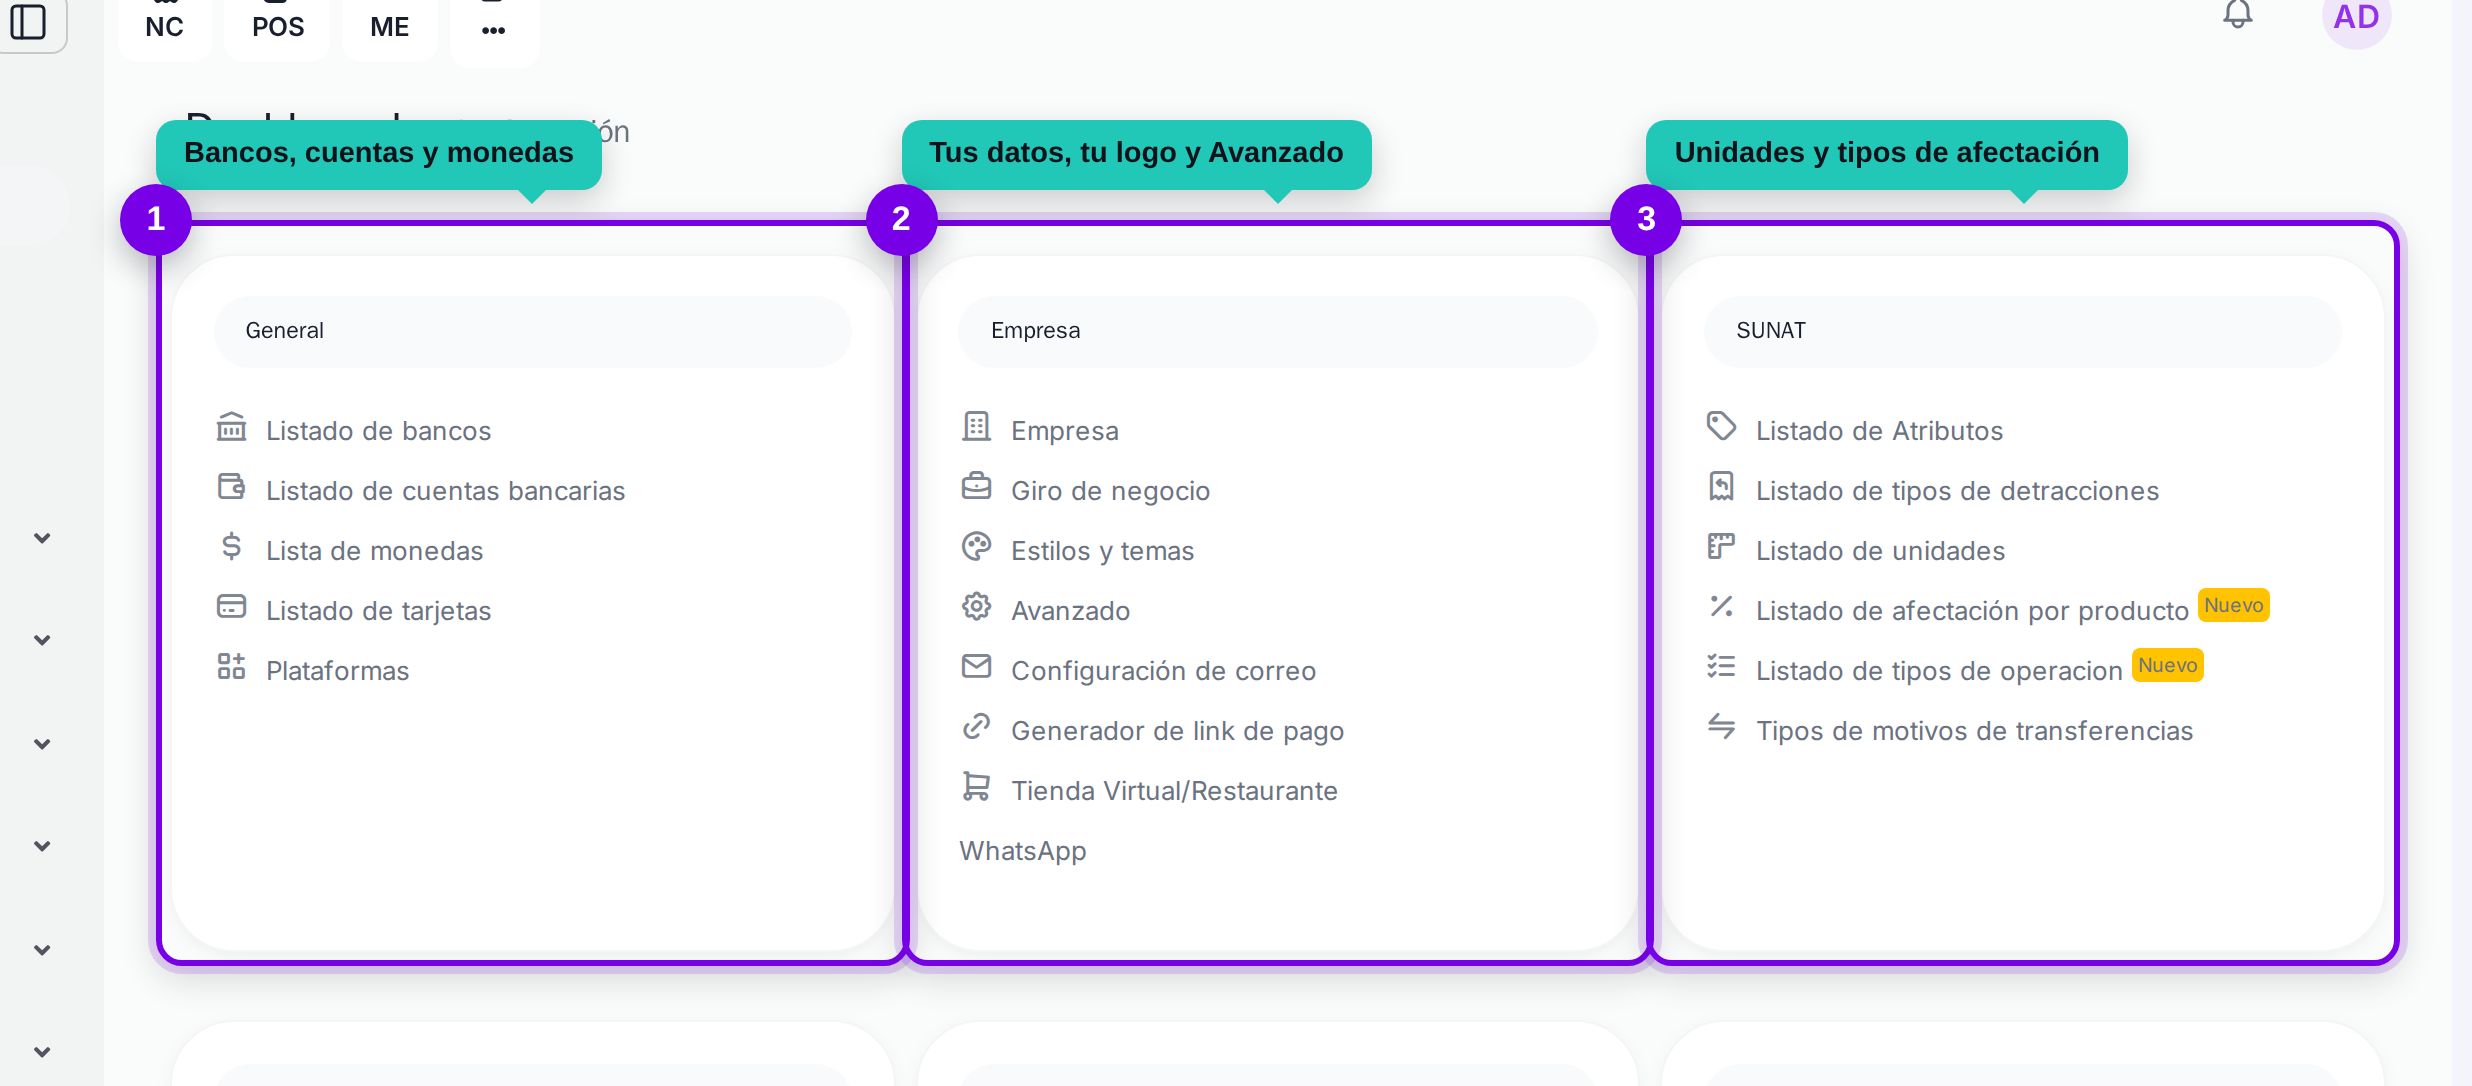
Task: Click the General section header
Action: coord(532,331)
